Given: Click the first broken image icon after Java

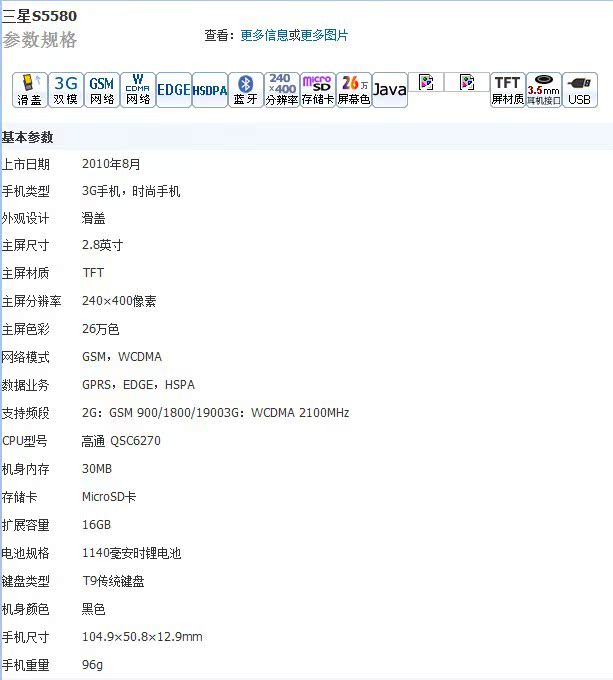Looking at the screenshot, I should click(x=426, y=82).
